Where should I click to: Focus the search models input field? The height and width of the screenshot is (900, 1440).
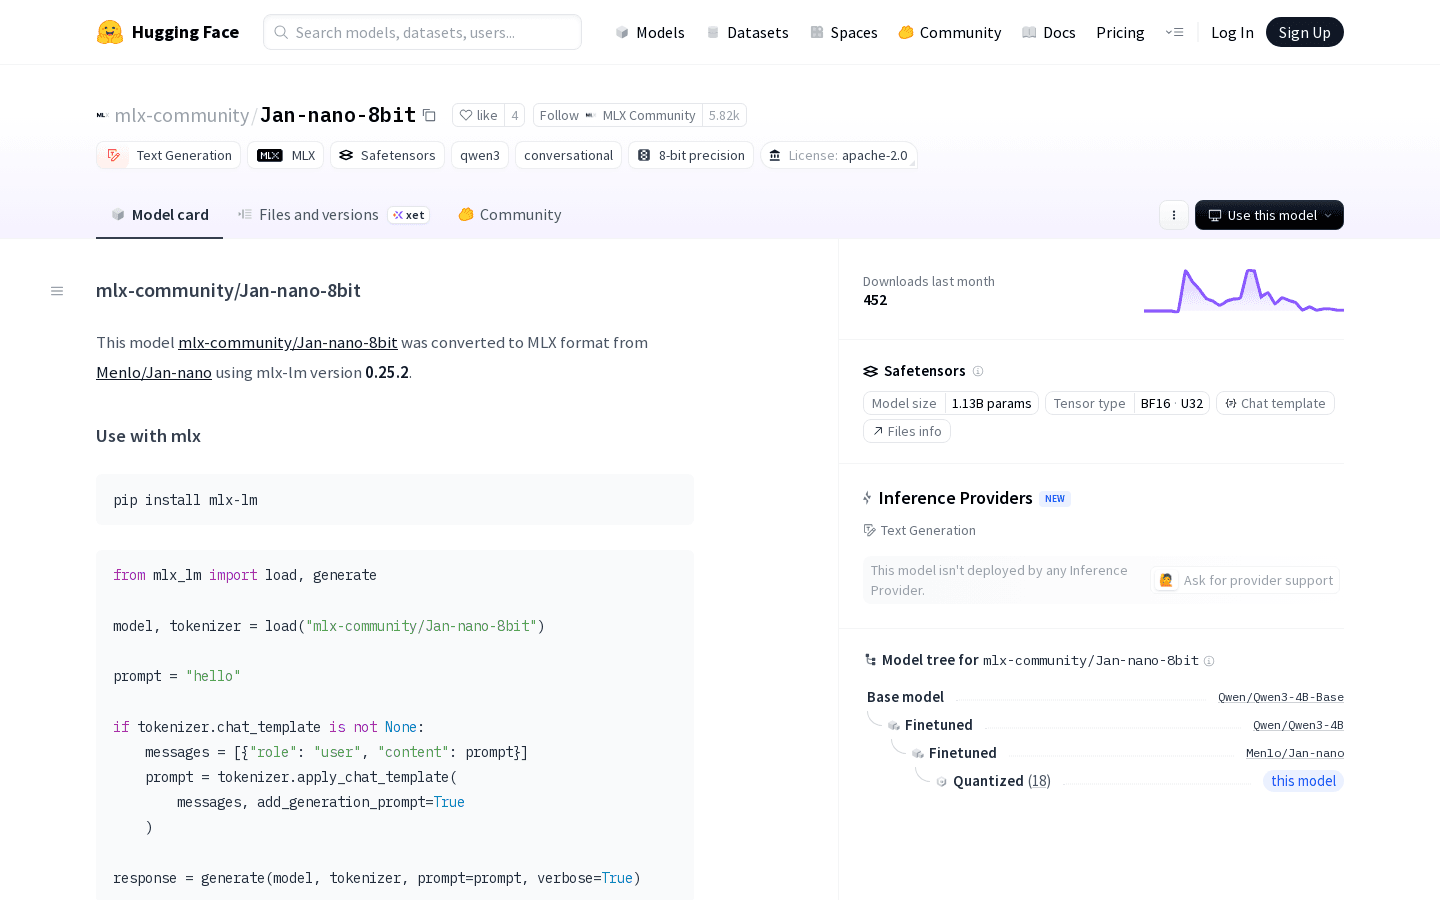(422, 32)
